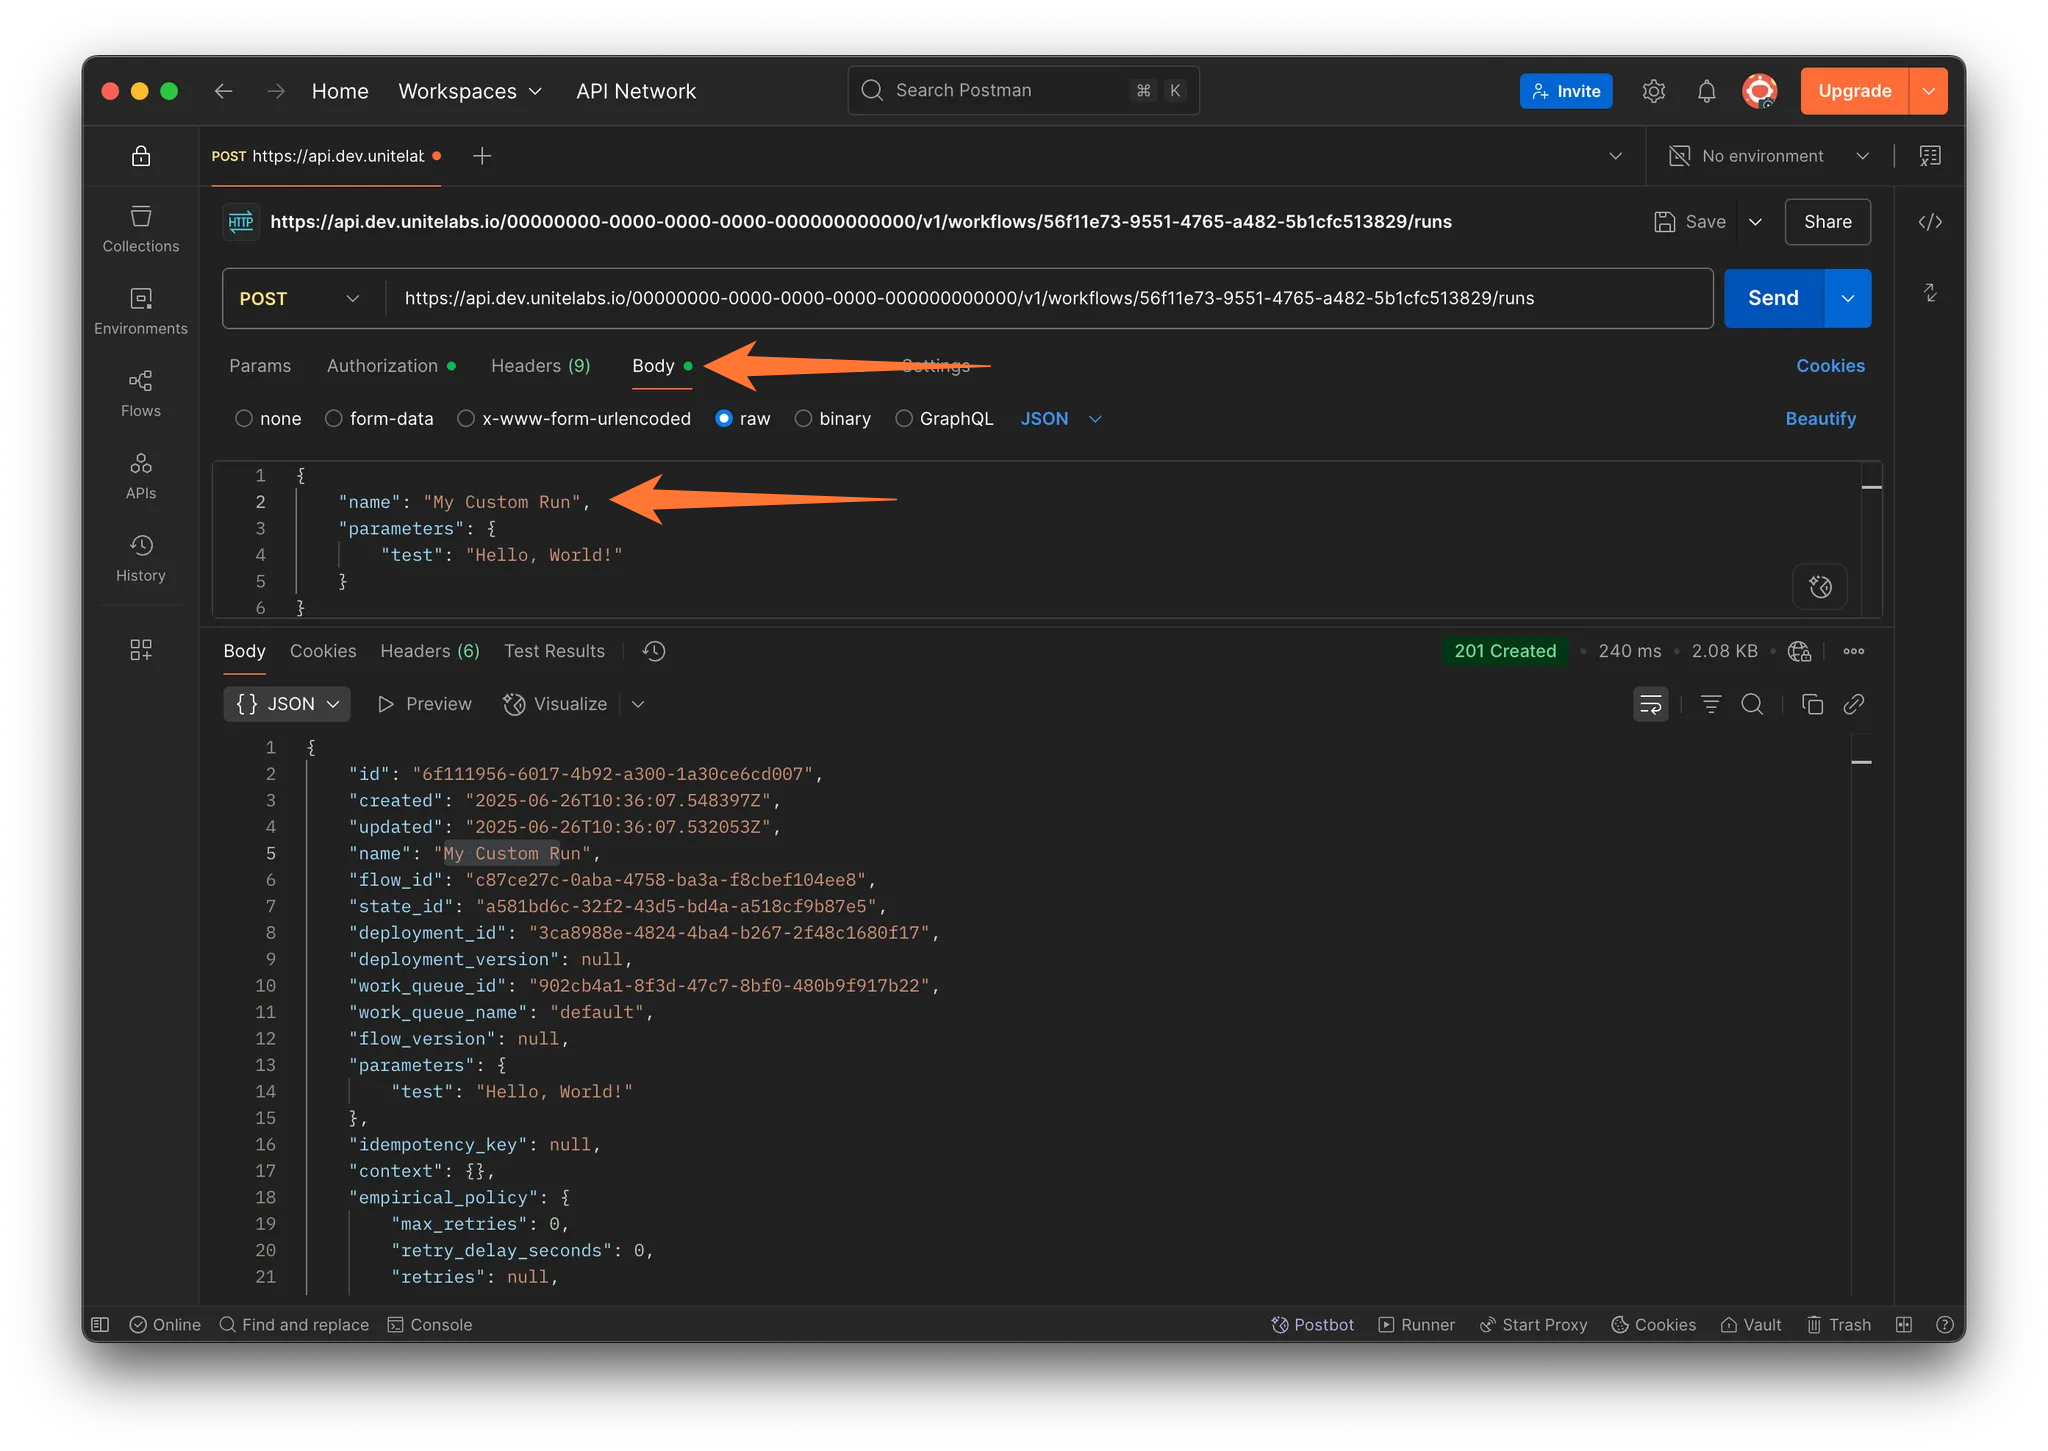The height and width of the screenshot is (1451, 2048).
Task: Expand Visualize options chevron
Action: 638,704
